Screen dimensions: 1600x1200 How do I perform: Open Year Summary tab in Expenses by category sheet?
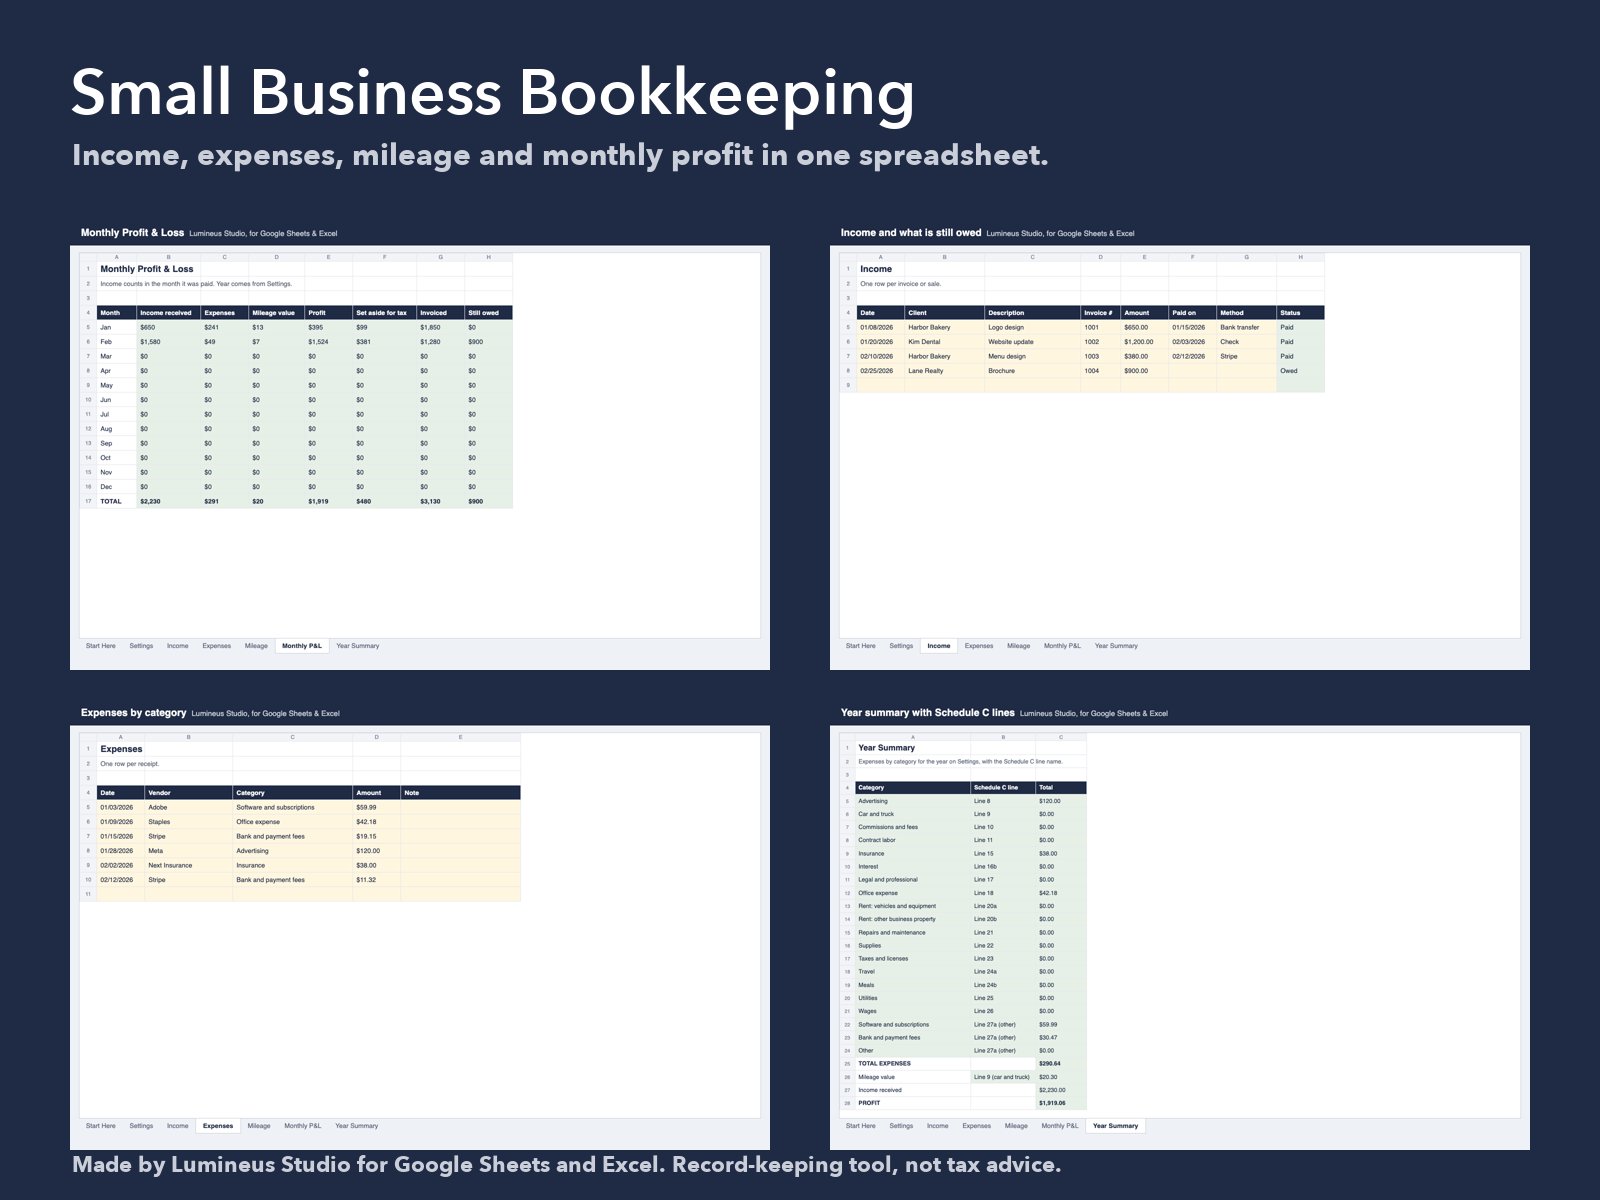(x=356, y=1126)
